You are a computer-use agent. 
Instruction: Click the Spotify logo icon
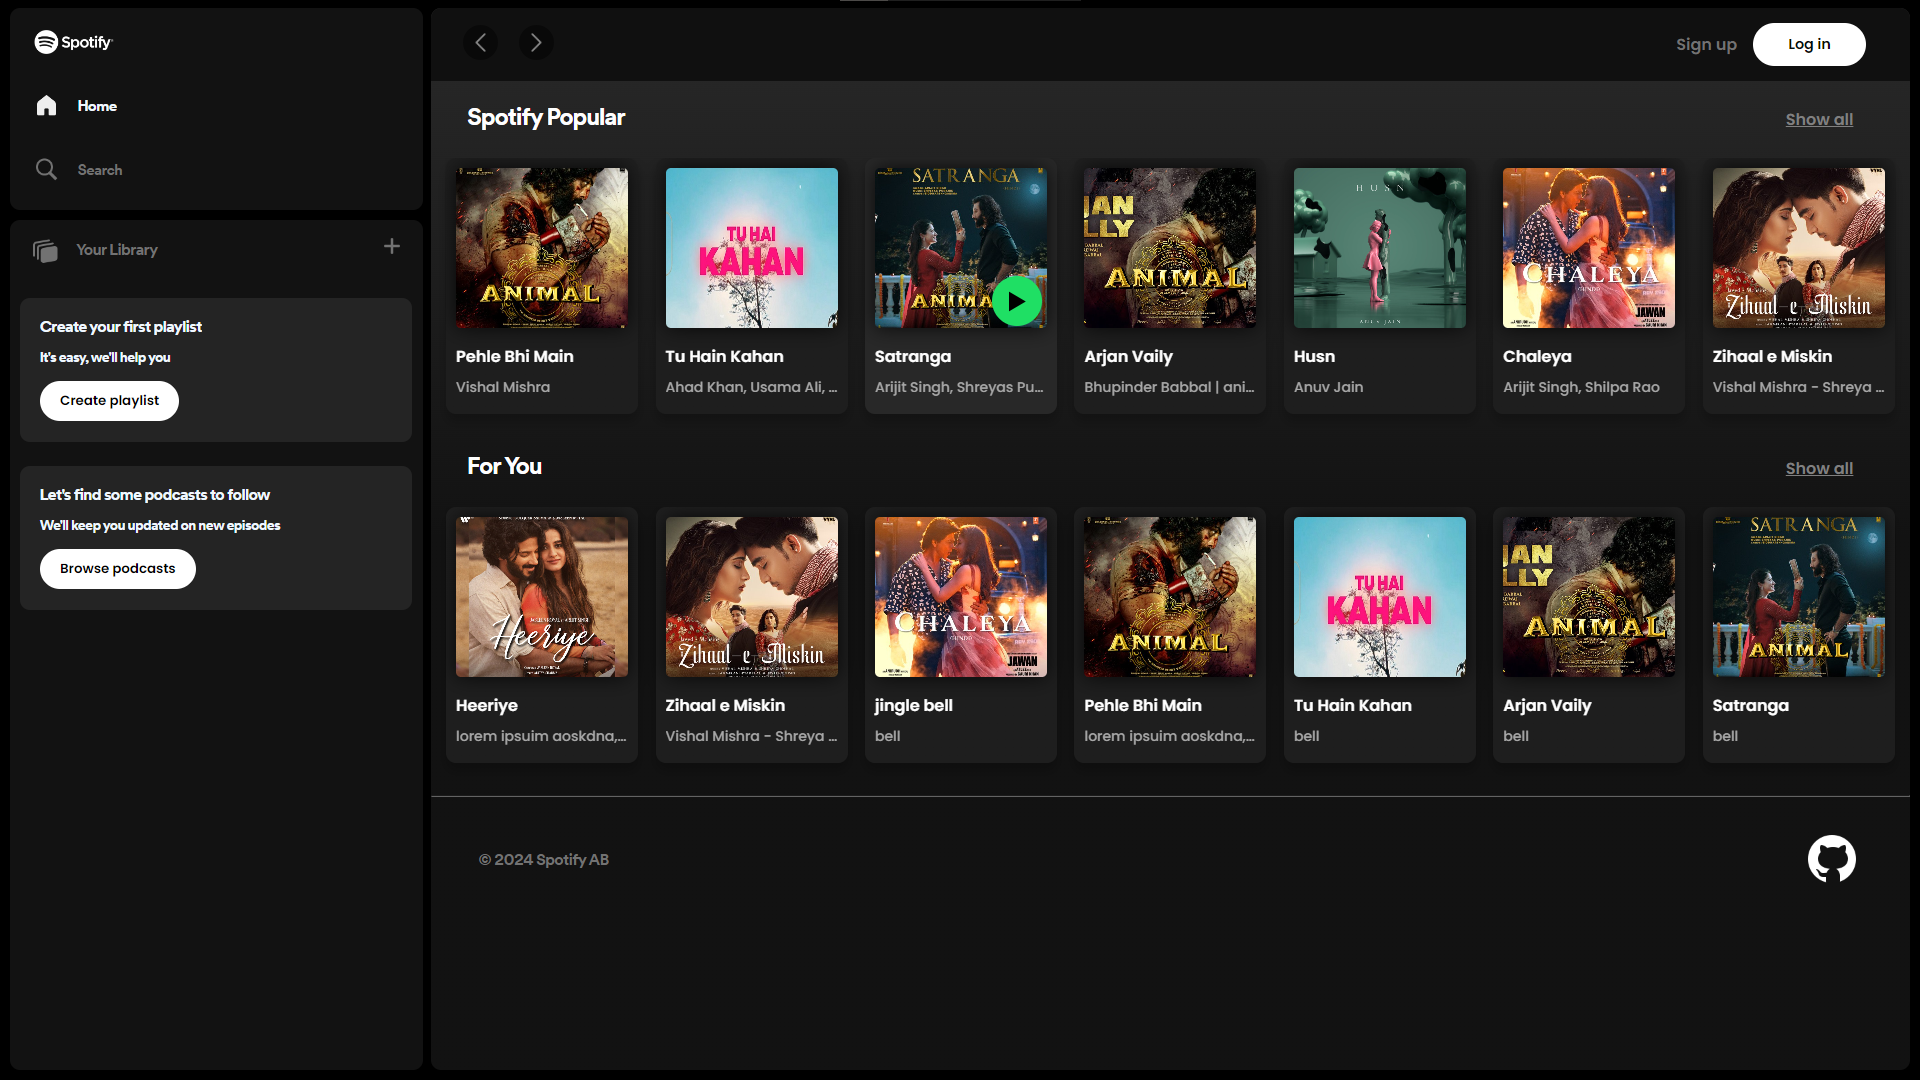46,42
